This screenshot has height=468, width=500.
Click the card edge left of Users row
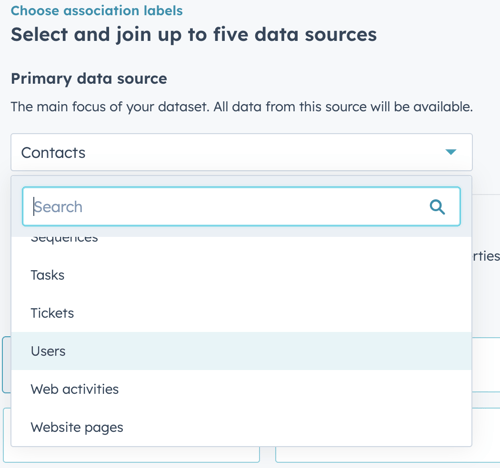tap(6, 365)
